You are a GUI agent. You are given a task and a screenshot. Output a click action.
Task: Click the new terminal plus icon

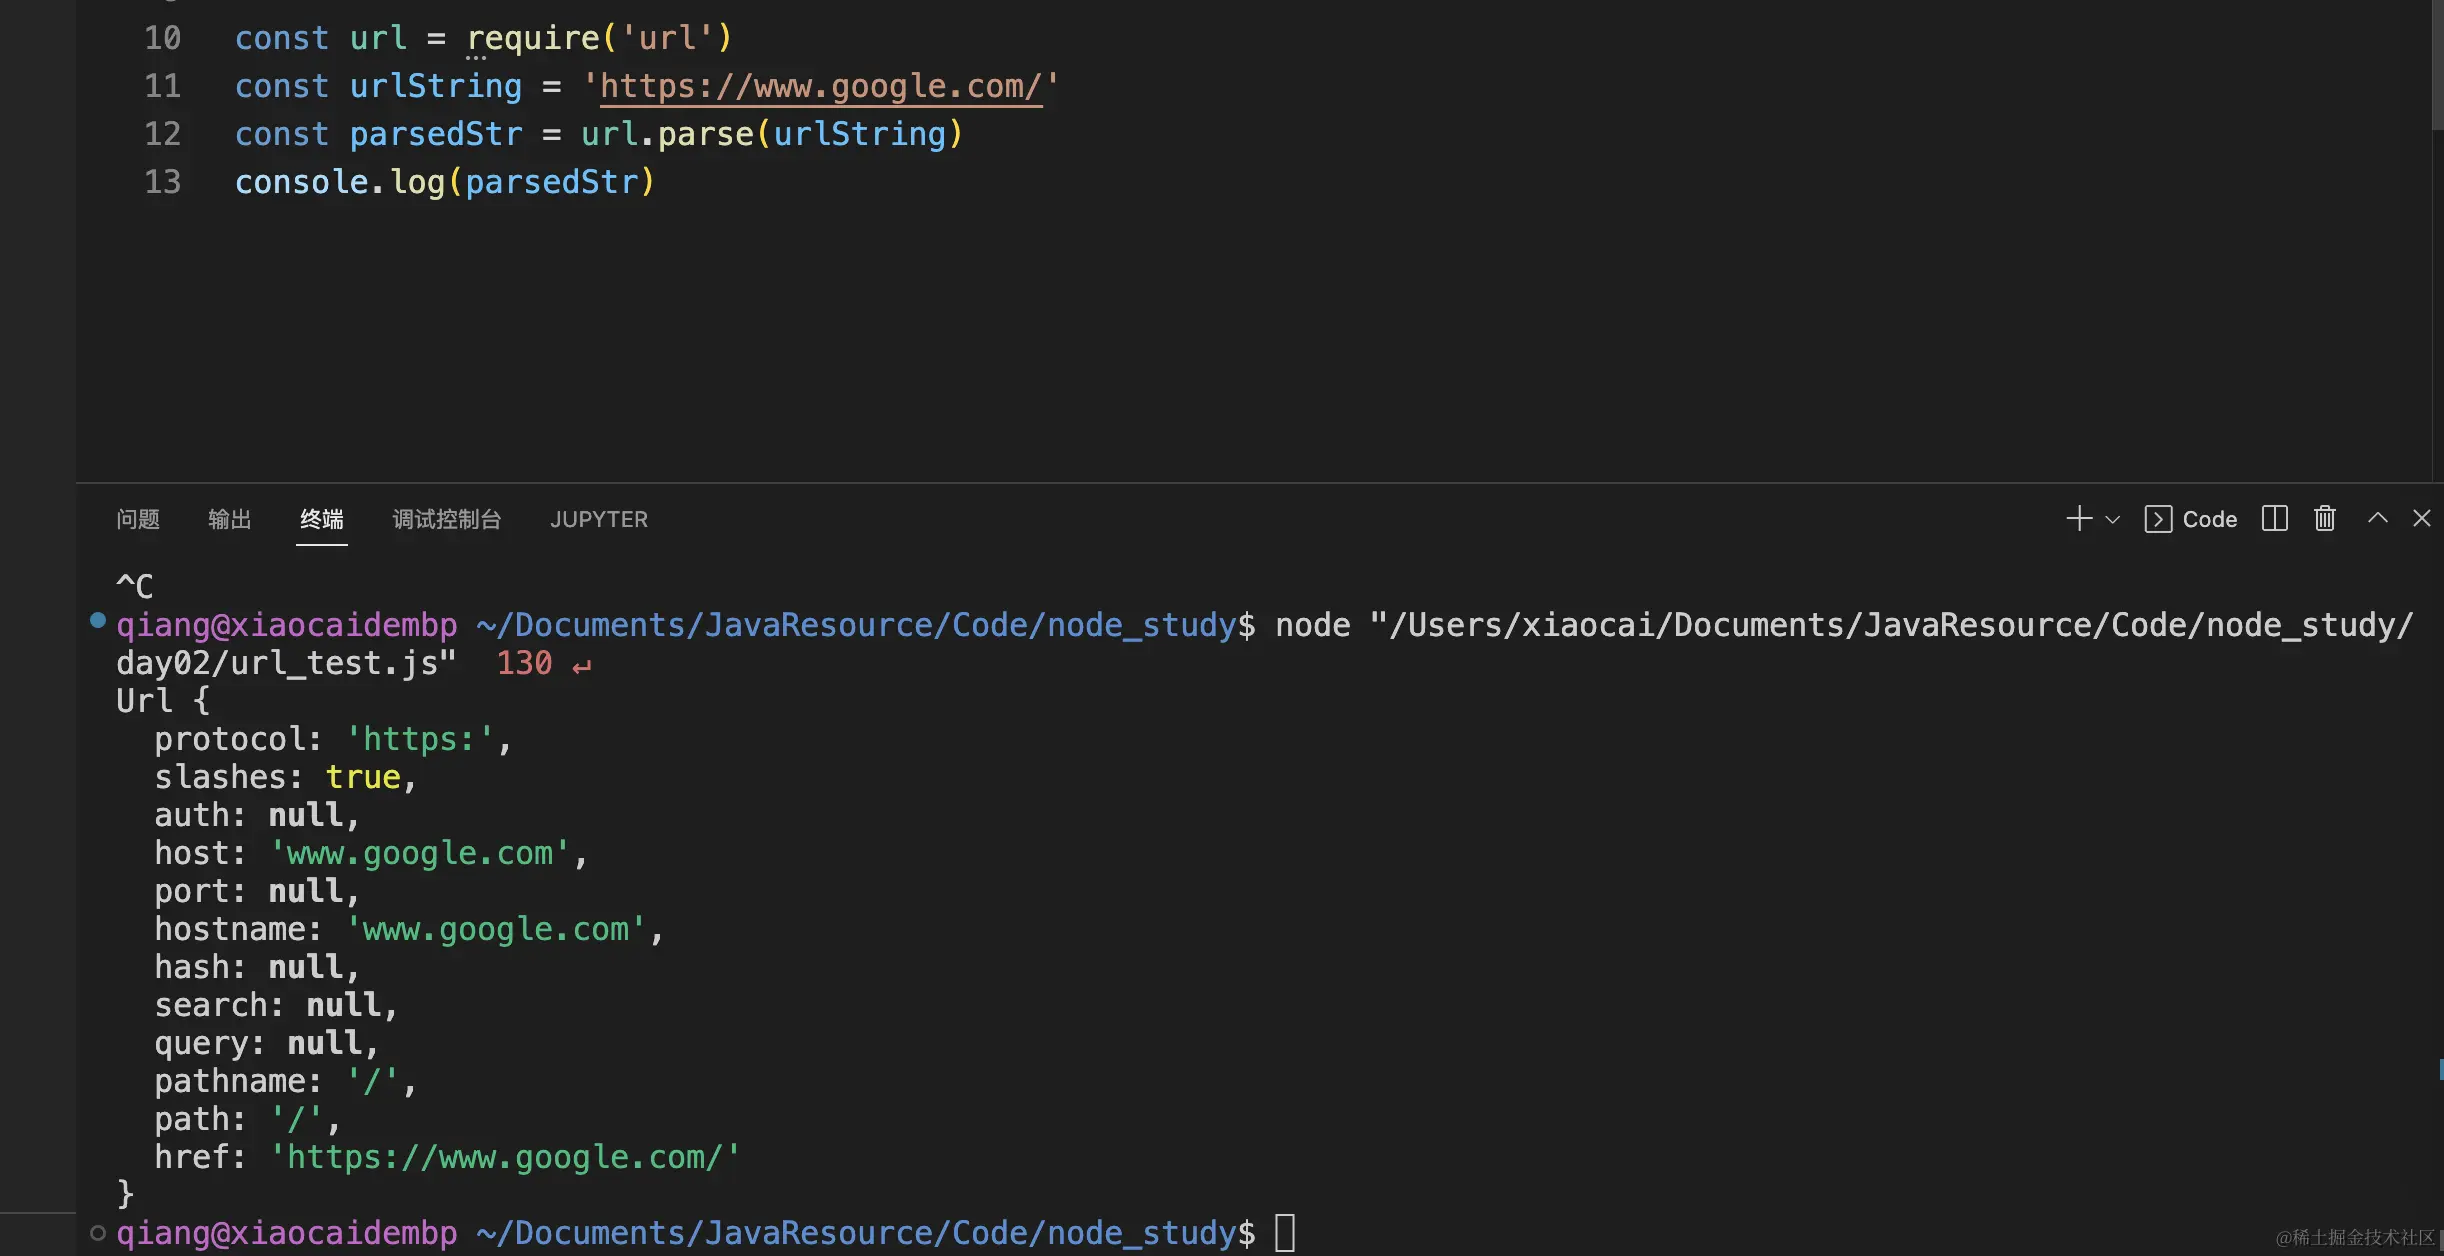[x=2078, y=519]
